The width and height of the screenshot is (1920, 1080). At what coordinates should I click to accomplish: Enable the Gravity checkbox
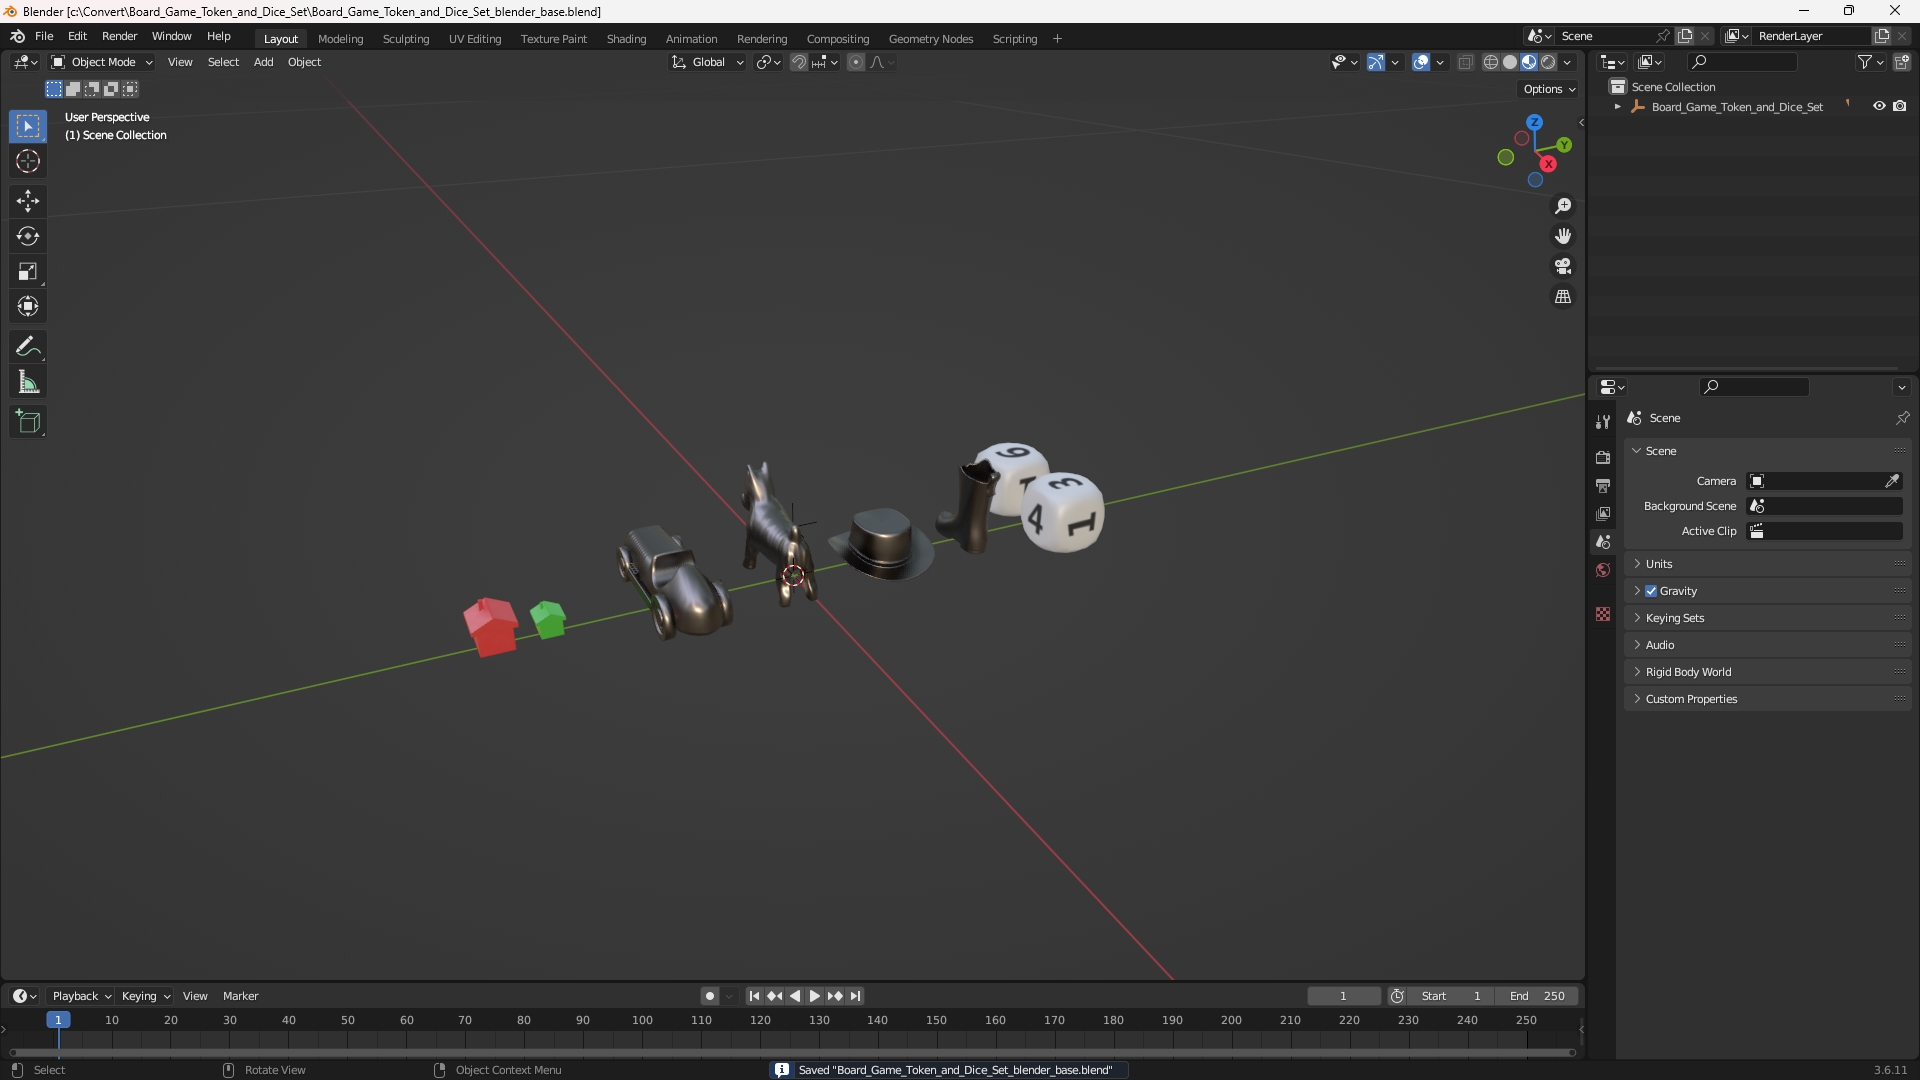point(1651,591)
